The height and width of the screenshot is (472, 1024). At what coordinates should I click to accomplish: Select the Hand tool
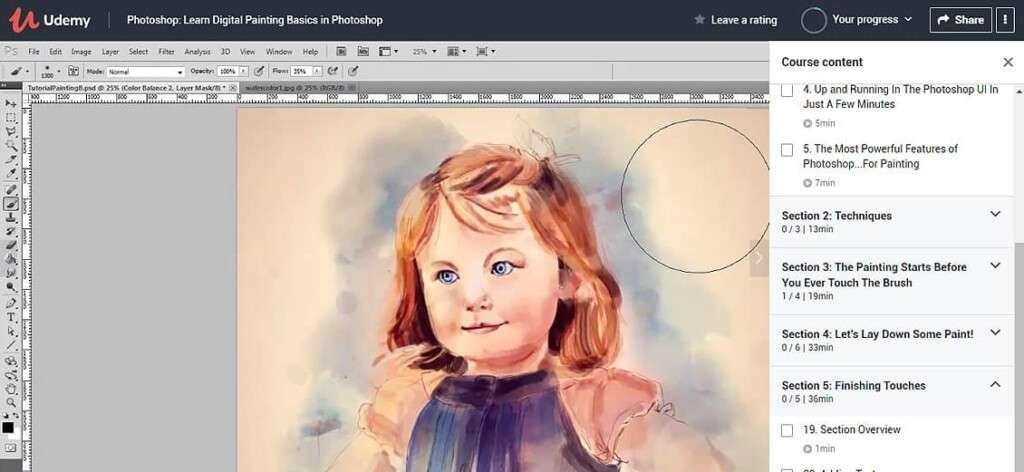point(10,389)
